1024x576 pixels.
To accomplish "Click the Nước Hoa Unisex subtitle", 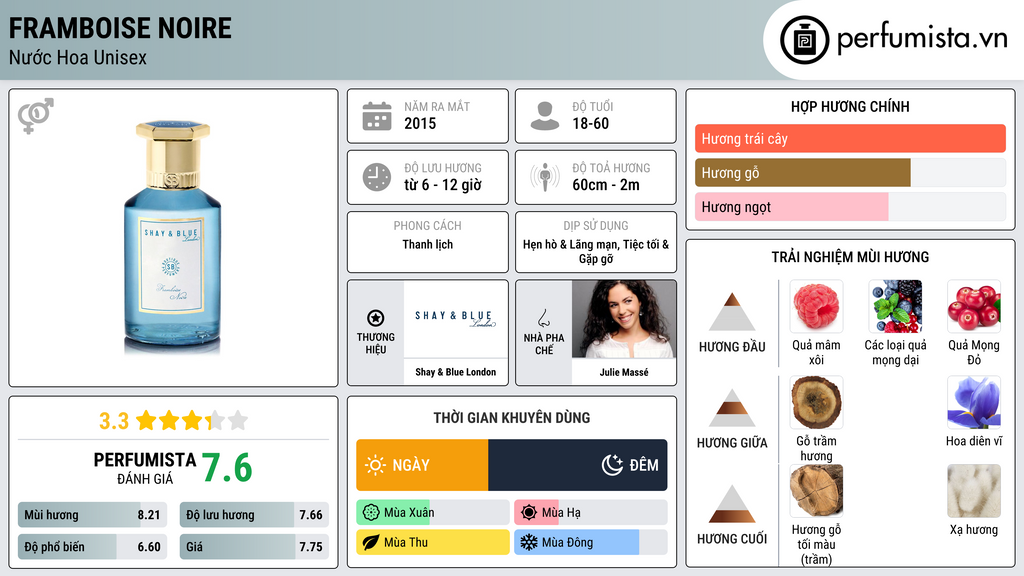I will (x=78, y=57).
